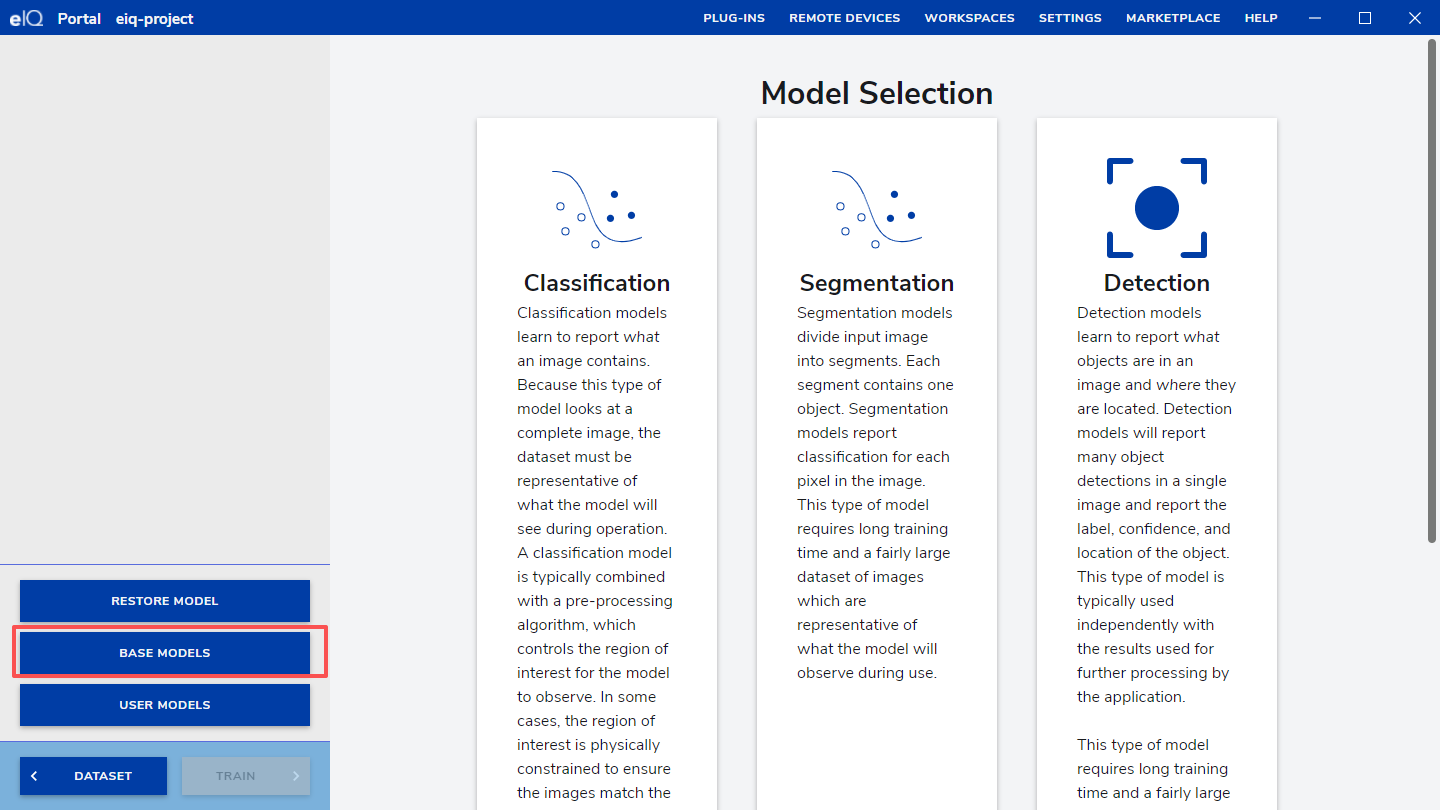
Task: Click the USER MODELS button
Action: [164, 705]
